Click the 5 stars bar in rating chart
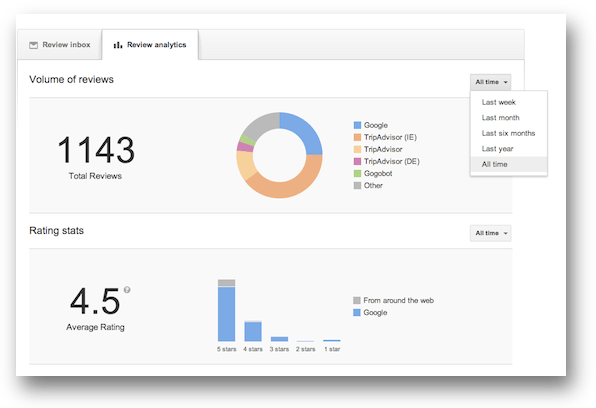The width and height of the screenshot is (596, 408). (x=227, y=310)
